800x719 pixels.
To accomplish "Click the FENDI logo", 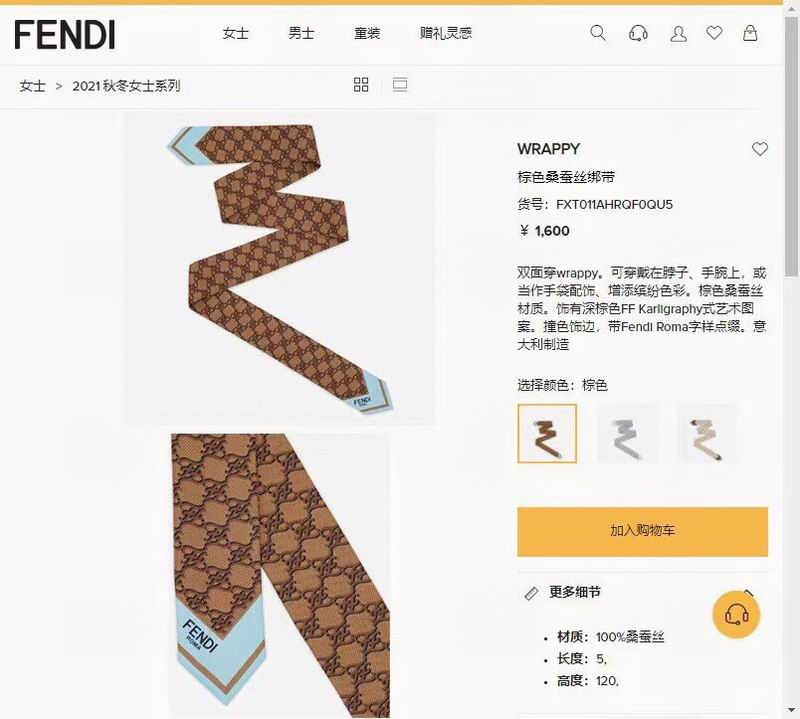I will coord(65,35).
